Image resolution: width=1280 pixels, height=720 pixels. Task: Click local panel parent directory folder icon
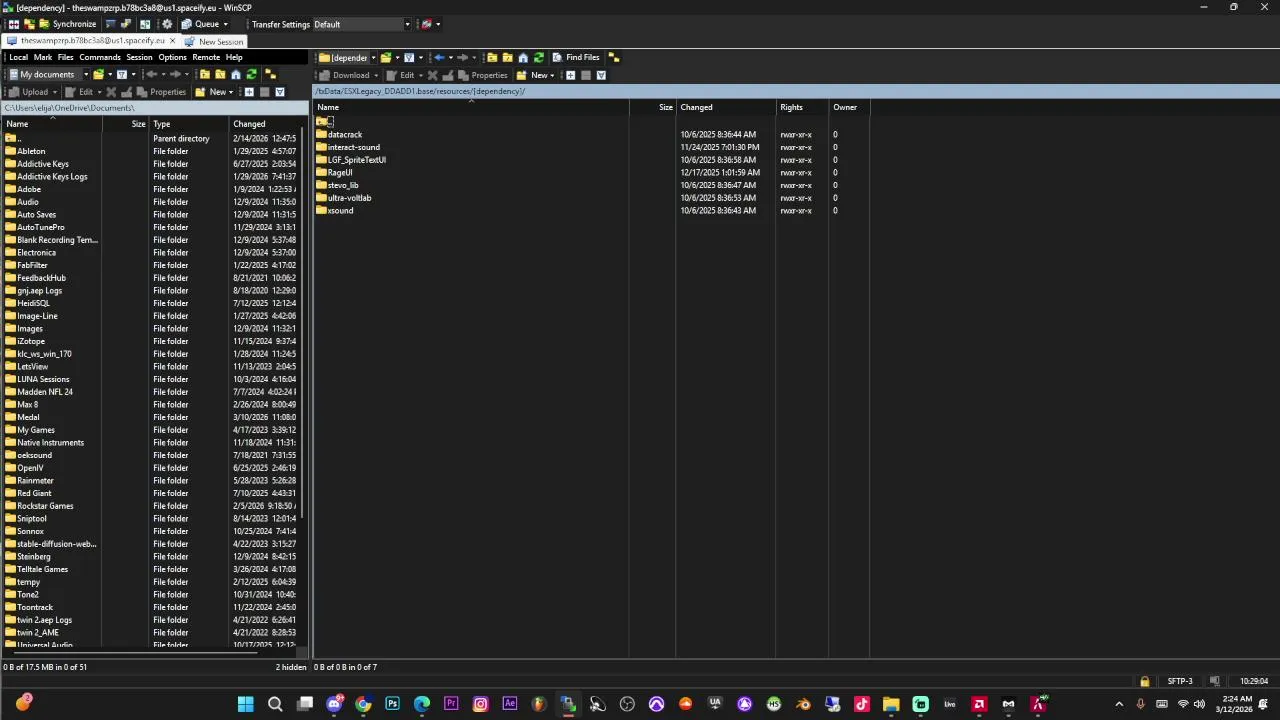pyautogui.click(x=204, y=74)
